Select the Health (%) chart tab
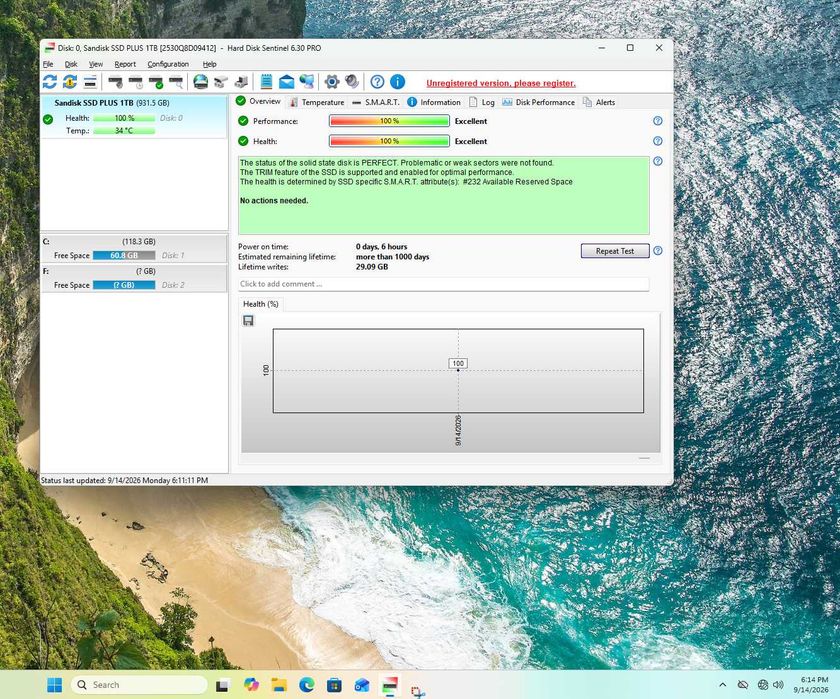 pos(261,304)
